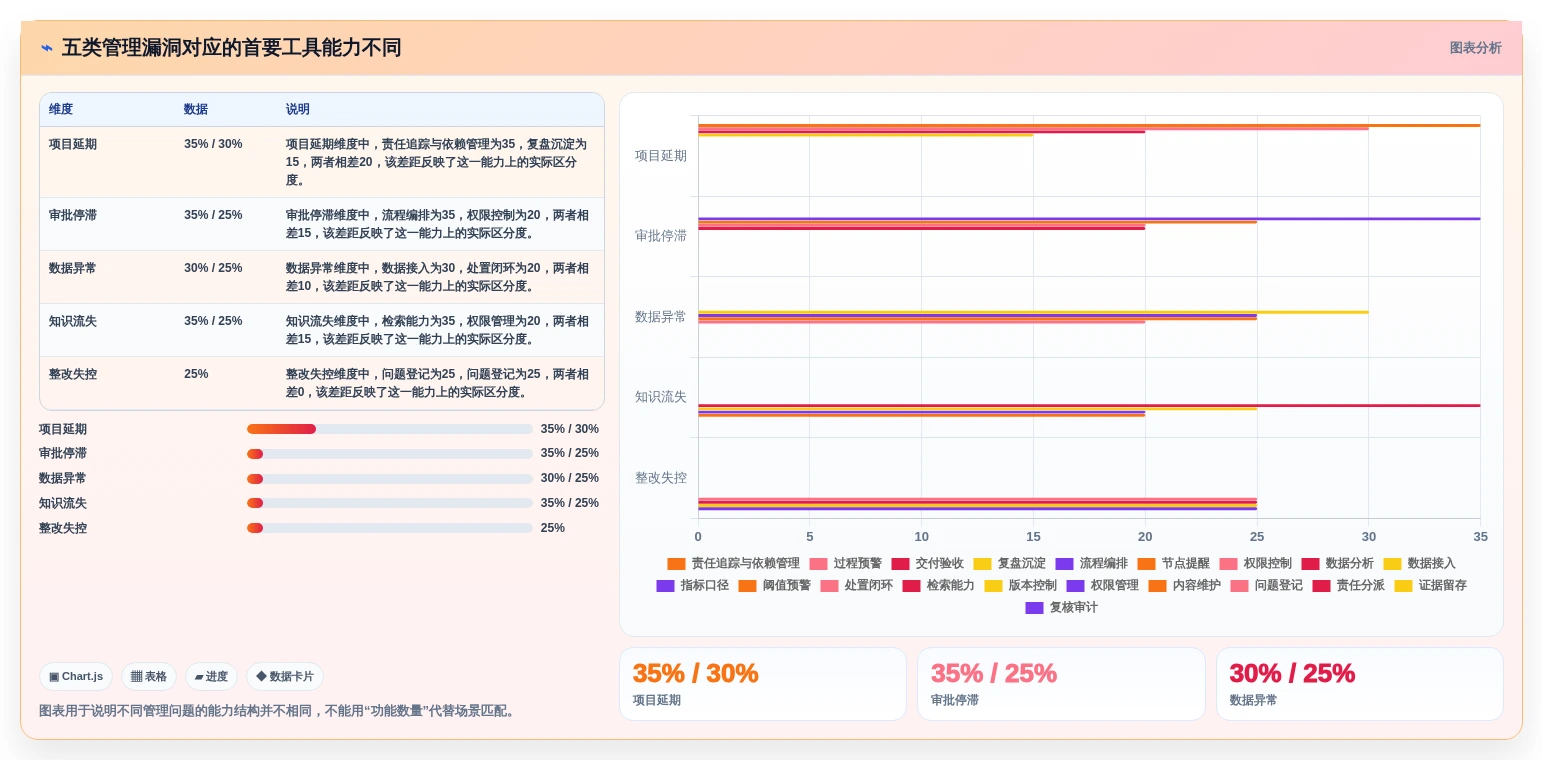The image size is (1543, 760).
Task: Click the footer note about 功能数量
Action: click(277, 711)
